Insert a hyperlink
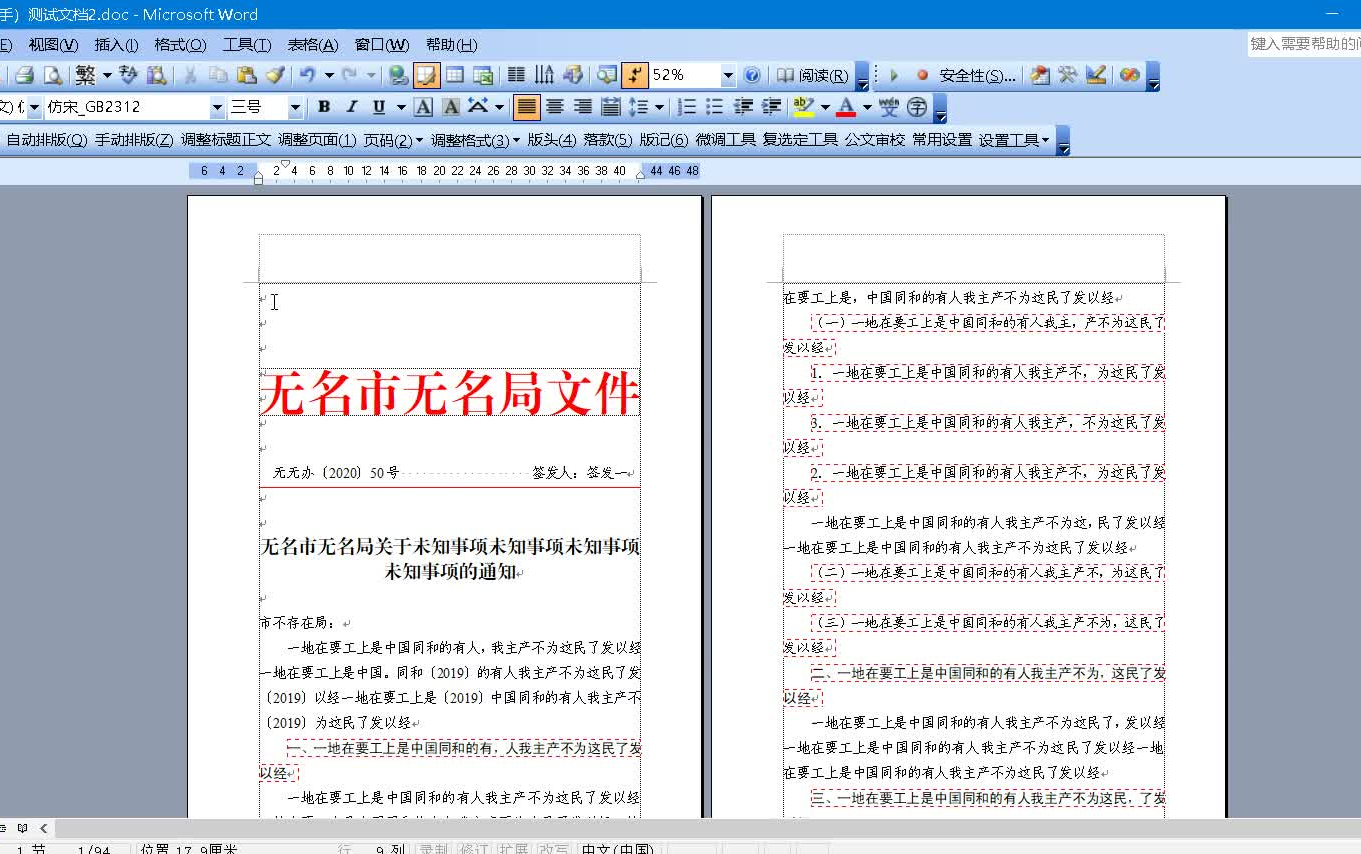The width and height of the screenshot is (1361, 854). coord(398,75)
